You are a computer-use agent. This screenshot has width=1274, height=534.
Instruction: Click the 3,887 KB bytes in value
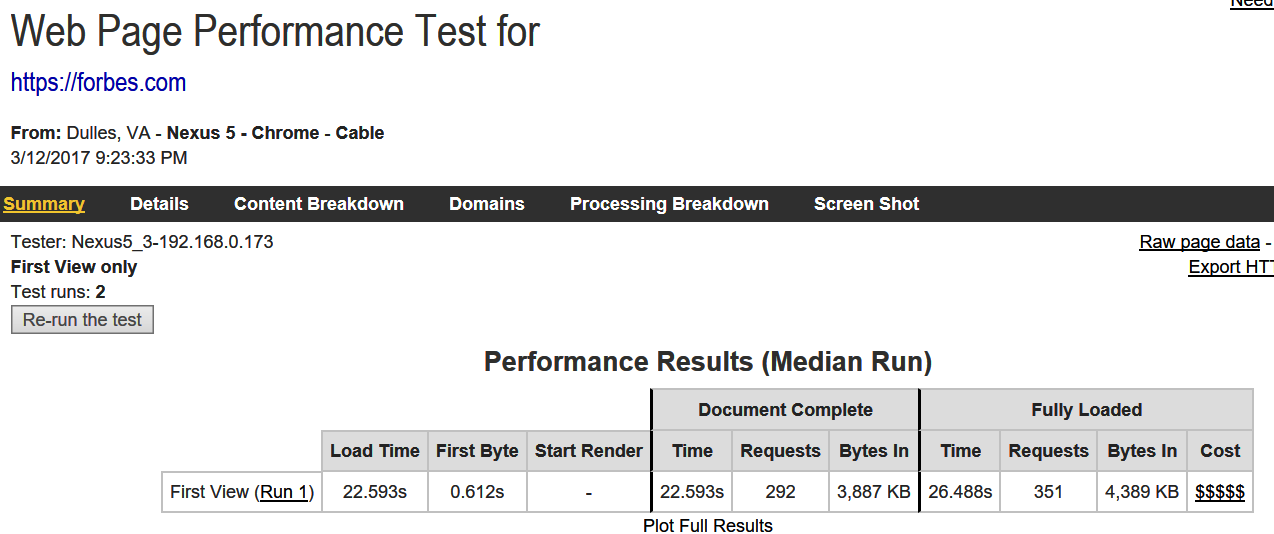tap(874, 492)
